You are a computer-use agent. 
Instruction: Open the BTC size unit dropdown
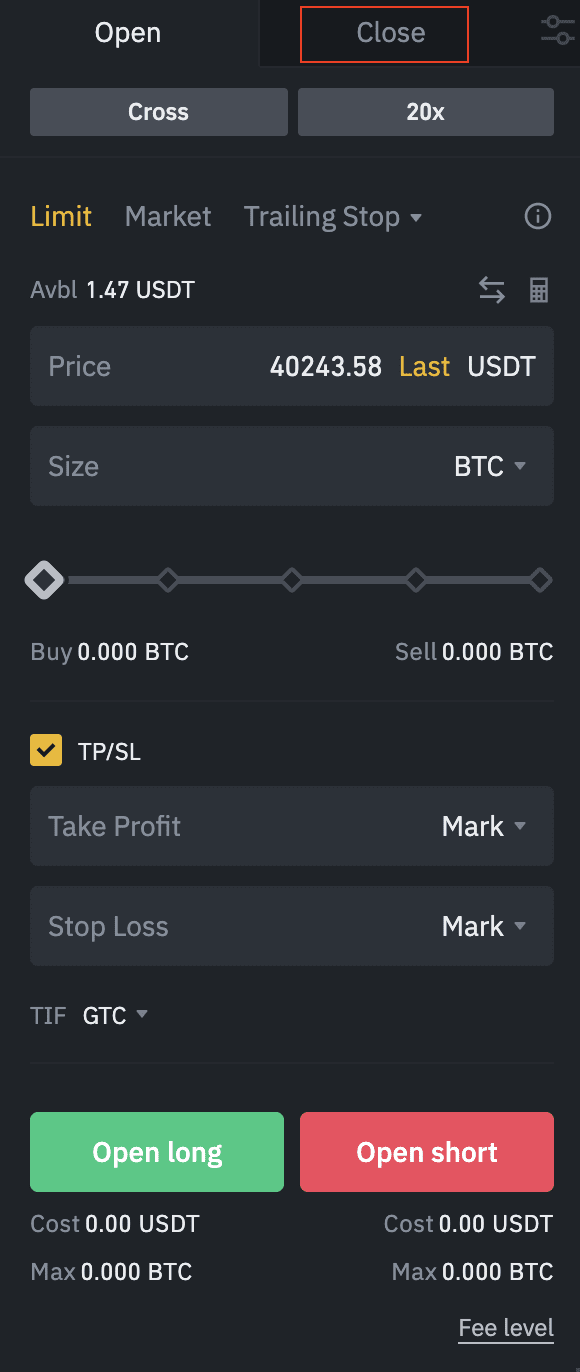click(490, 466)
